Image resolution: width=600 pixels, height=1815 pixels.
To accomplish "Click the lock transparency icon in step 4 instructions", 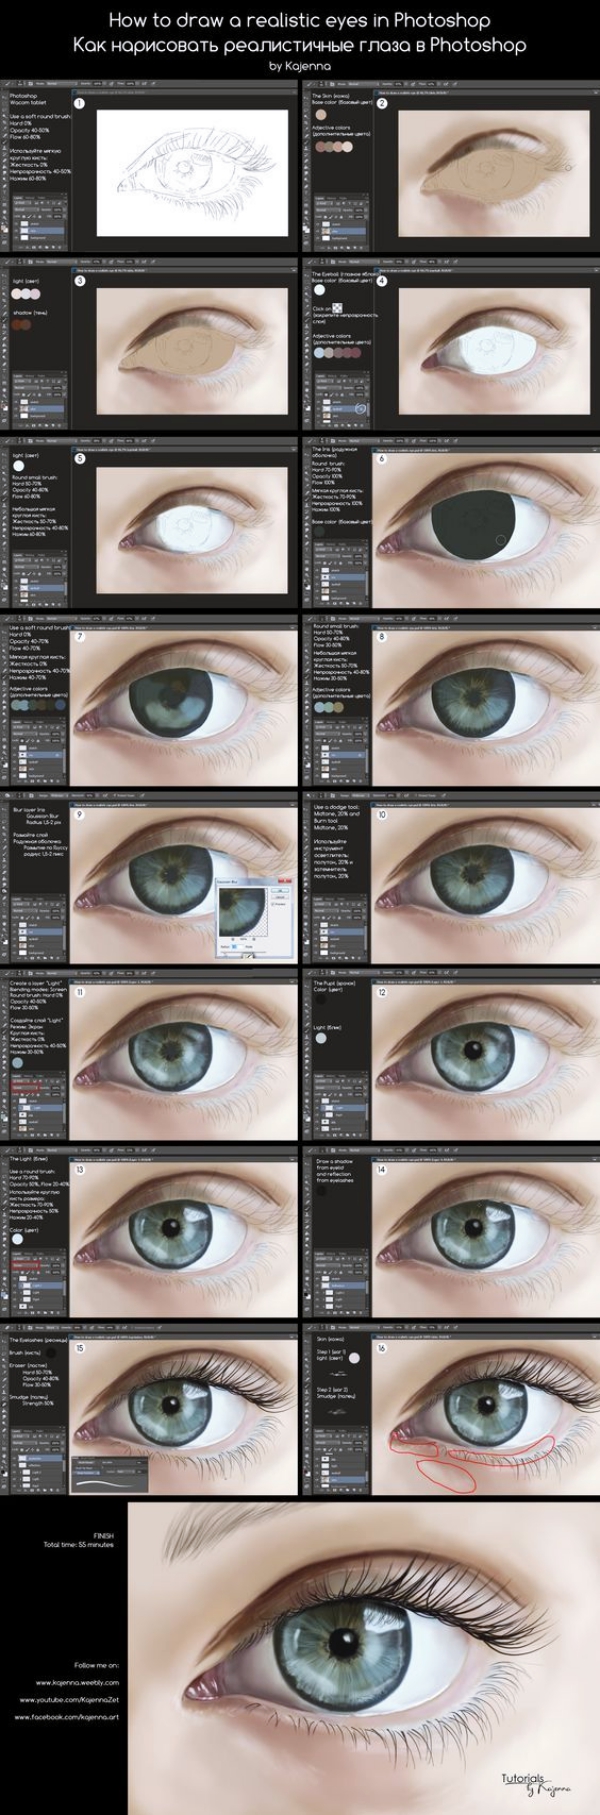I will (x=337, y=308).
